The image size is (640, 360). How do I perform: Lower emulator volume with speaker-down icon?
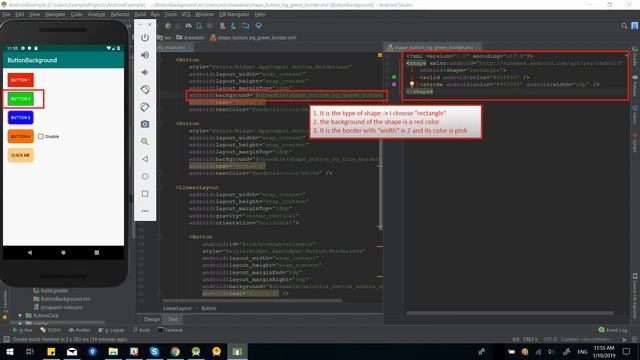(145, 72)
